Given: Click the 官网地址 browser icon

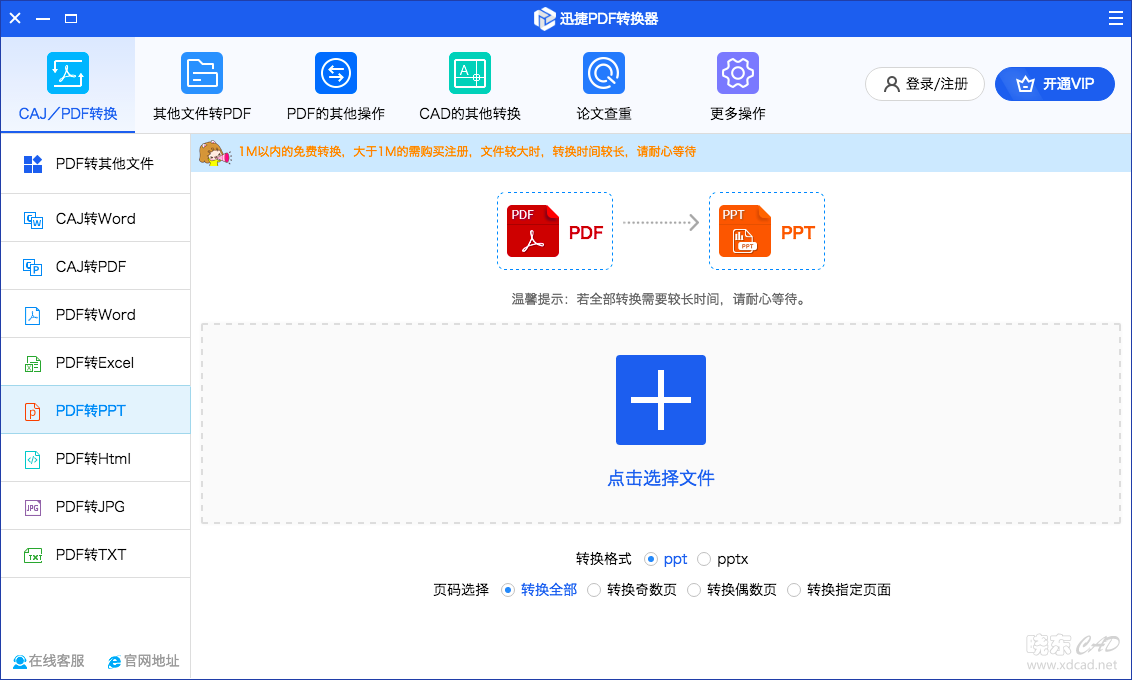Looking at the screenshot, I should click(x=114, y=662).
